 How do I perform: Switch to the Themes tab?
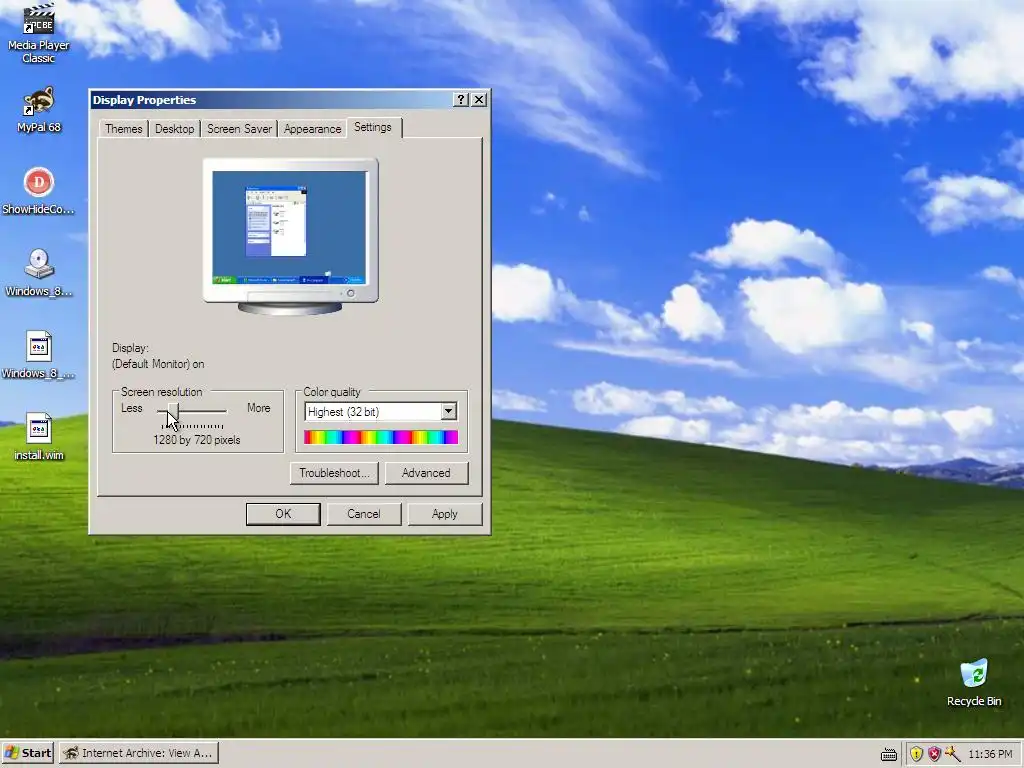coord(123,129)
